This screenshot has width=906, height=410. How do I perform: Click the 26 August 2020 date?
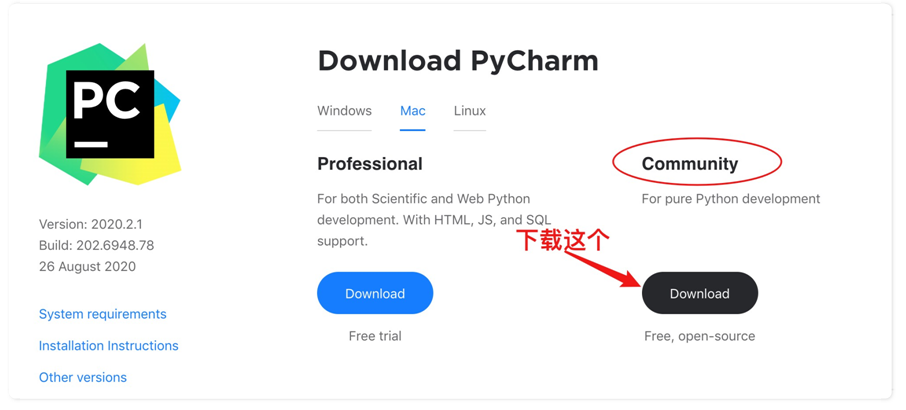pos(87,267)
